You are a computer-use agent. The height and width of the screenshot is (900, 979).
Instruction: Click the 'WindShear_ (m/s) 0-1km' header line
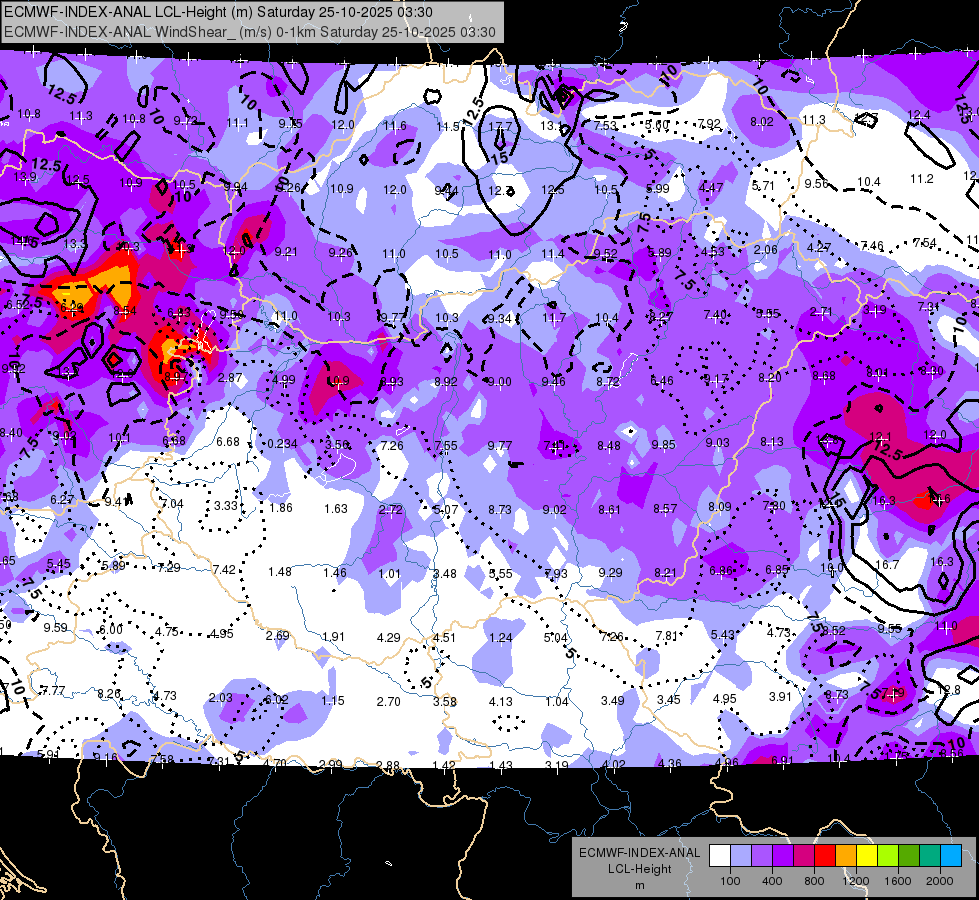pos(250,32)
